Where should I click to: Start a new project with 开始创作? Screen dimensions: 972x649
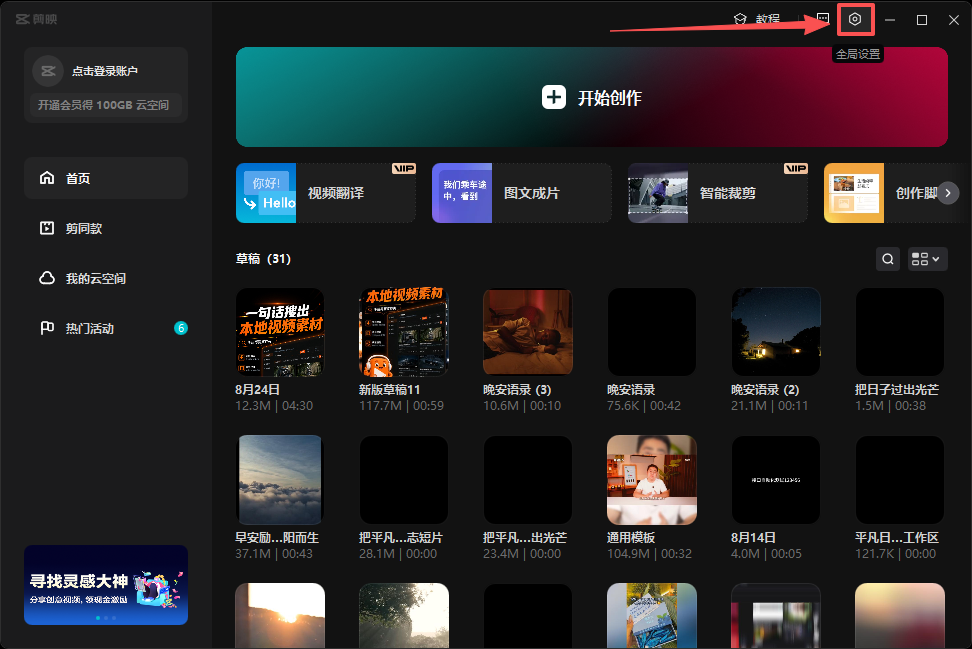point(591,97)
